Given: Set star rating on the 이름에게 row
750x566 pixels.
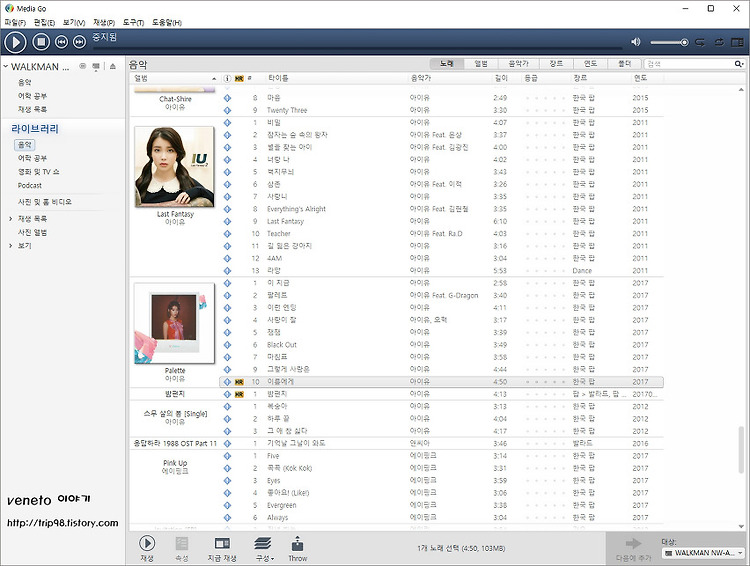Looking at the screenshot, I should pyautogui.click(x=545, y=382).
